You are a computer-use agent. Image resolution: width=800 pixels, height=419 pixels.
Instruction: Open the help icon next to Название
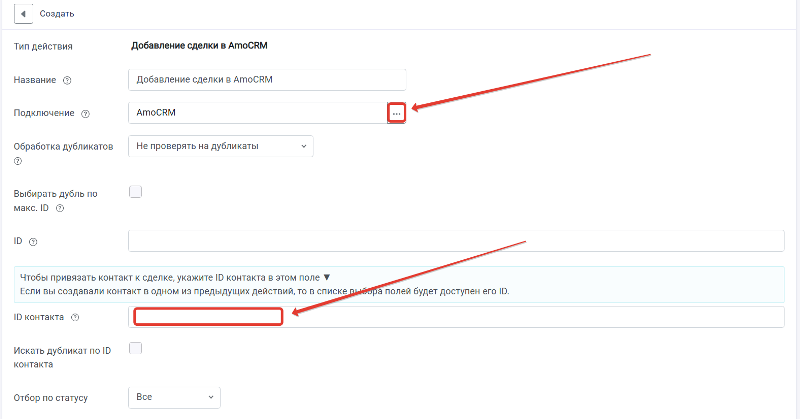tap(67, 81)
